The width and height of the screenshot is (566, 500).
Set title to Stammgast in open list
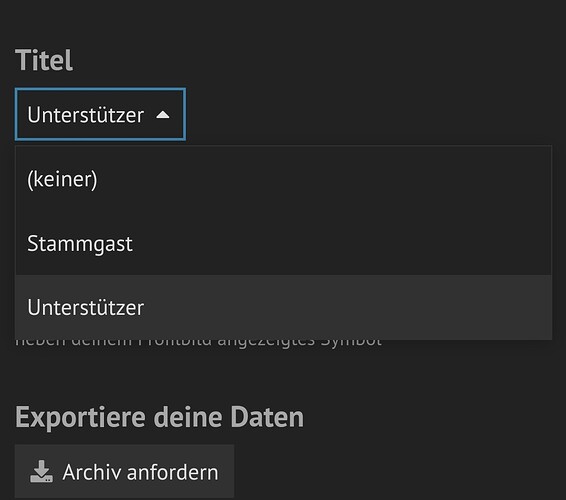pos(283,243)
